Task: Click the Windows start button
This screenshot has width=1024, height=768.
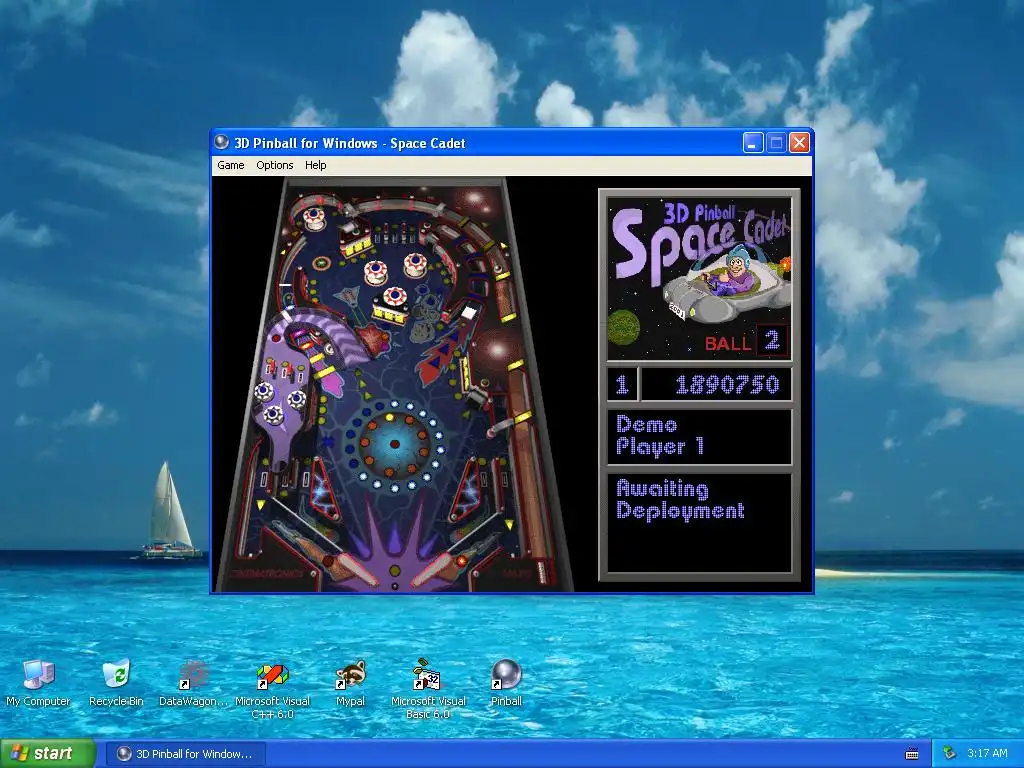Action: tap(48, 754)
